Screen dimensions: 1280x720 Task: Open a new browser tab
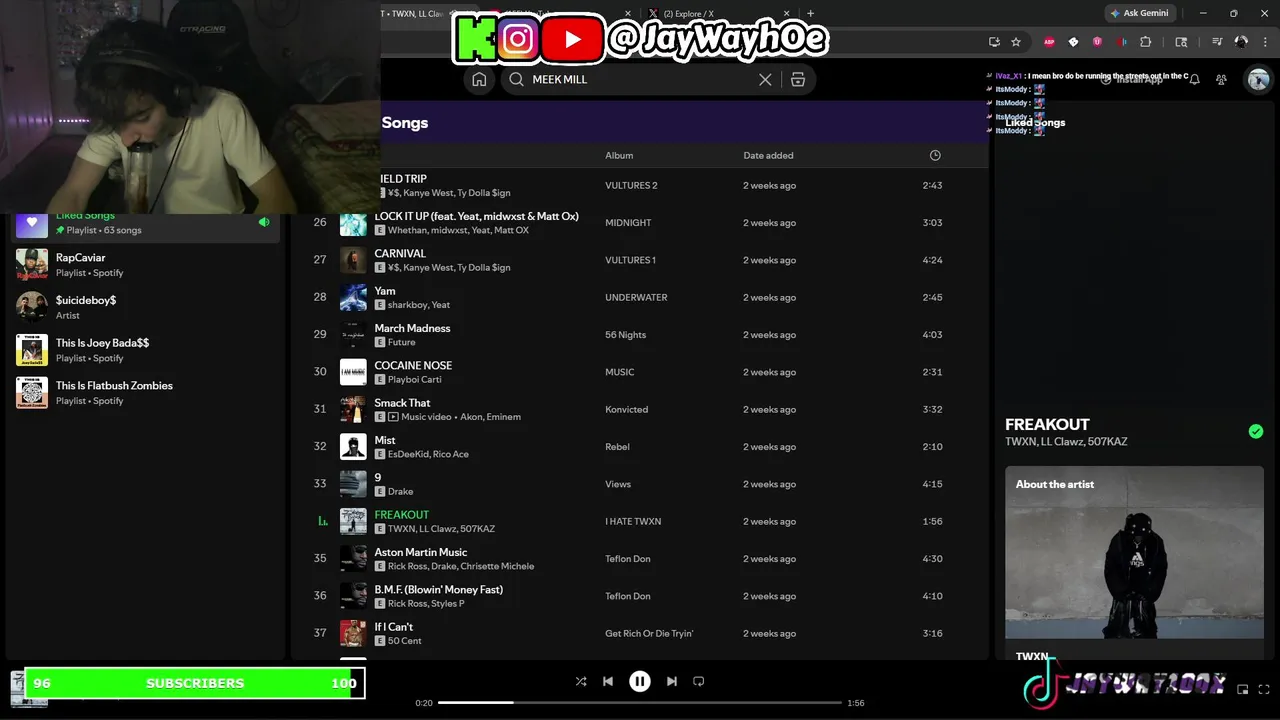point(810,14)
